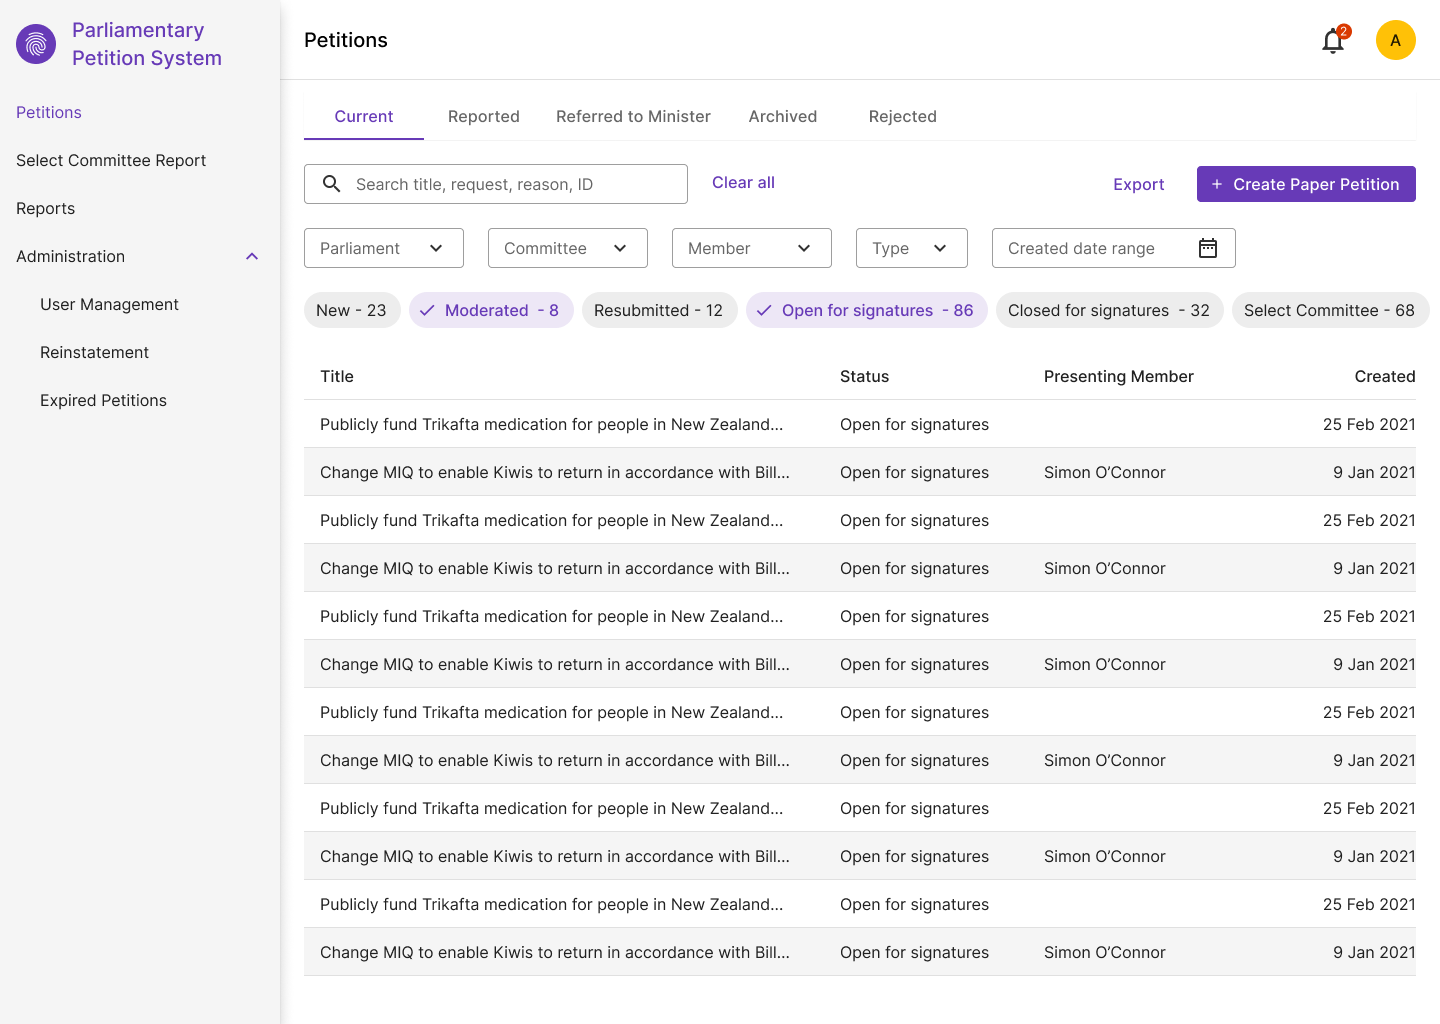Click Create Paper Petition button
Viewport: 1440px width, 1024px height.
click(x=1306, y=184)
